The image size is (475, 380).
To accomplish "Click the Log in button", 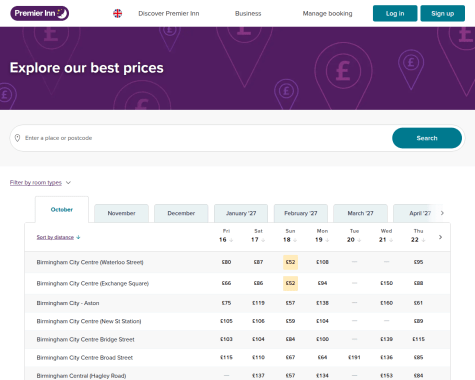I will [395, 13].
